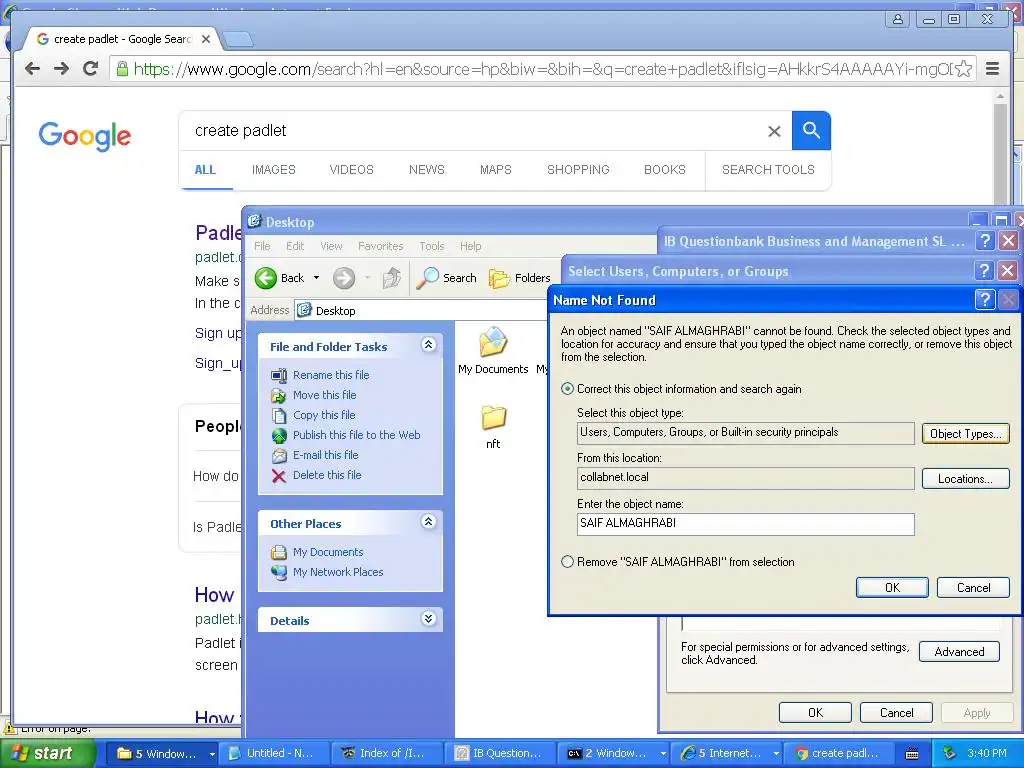1024x768 pixels.
Task: Open the Edit menu in the Desktop window
Action: click(x=295, y=246)
